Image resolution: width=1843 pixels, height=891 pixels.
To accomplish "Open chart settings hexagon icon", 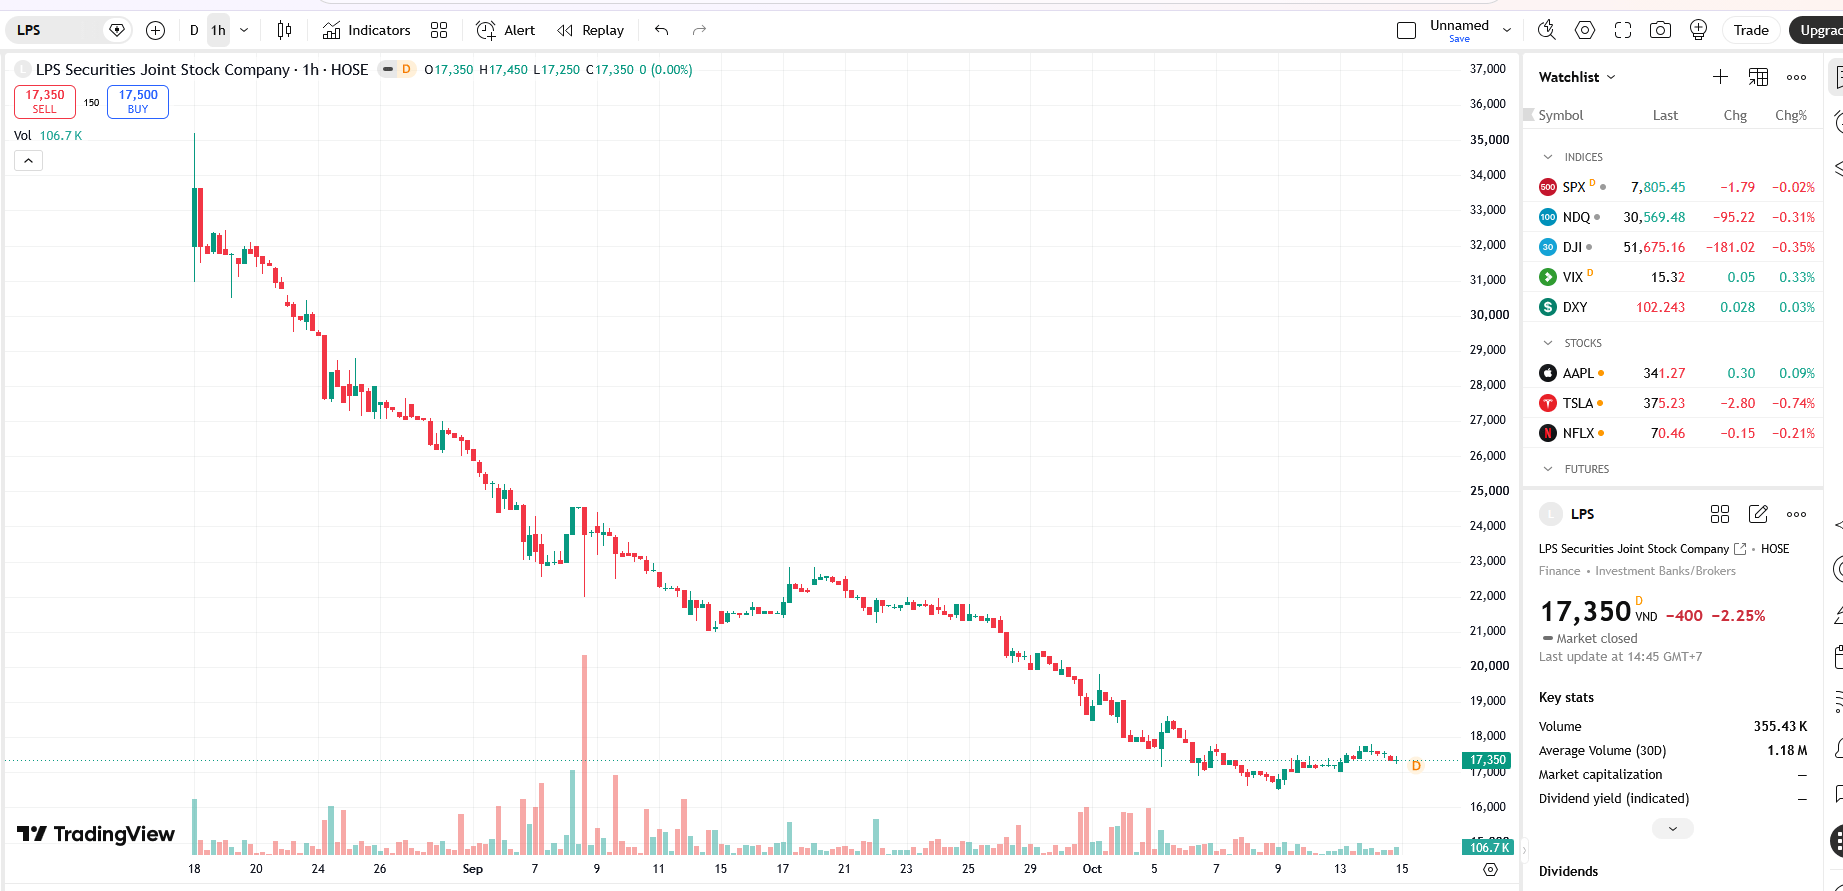I will point(1585,30).
